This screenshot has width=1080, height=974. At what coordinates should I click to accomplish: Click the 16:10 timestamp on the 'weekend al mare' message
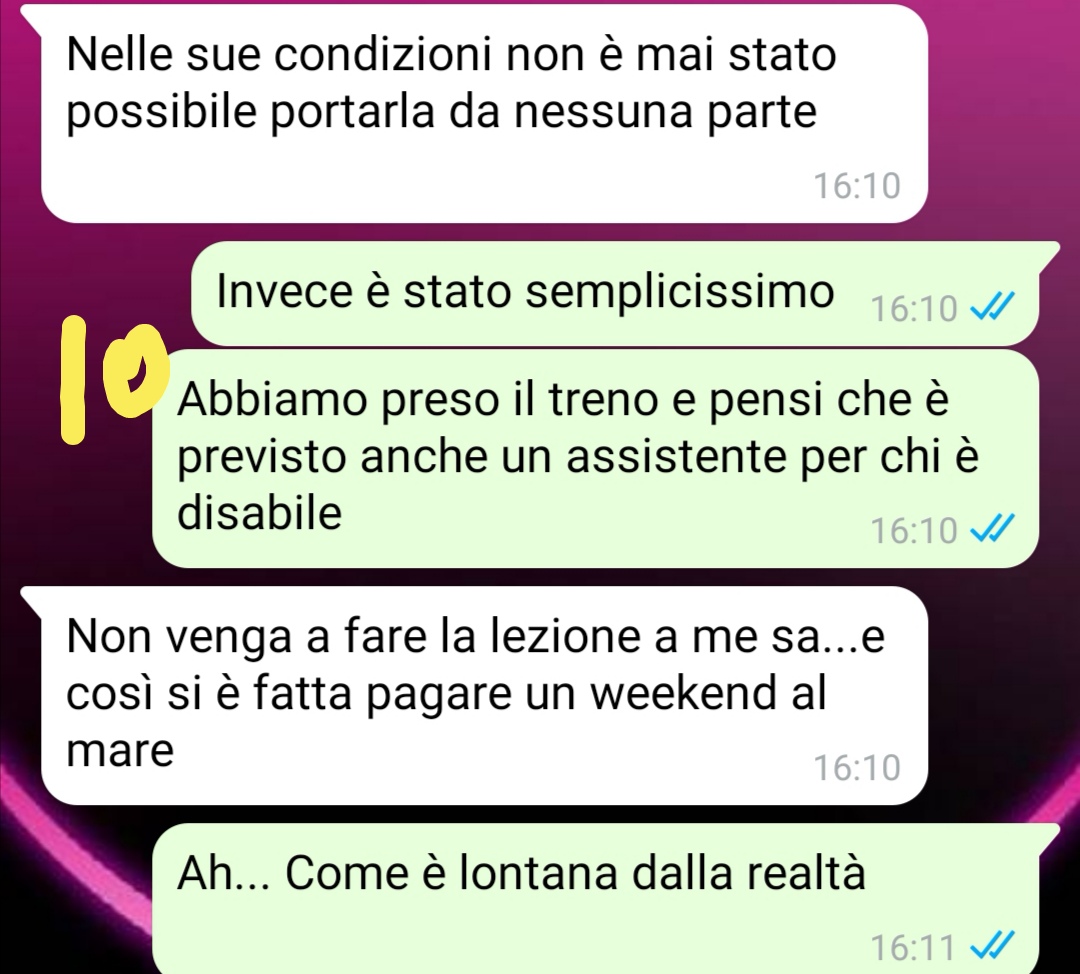[857, 767]
